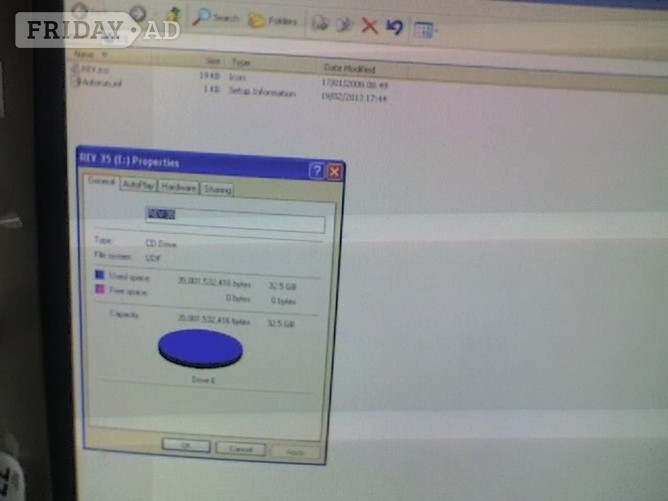Viewport: 668px width, 501px height.
Task: Click the icon of the Autorun.inf file
Action: click(76, 81)
